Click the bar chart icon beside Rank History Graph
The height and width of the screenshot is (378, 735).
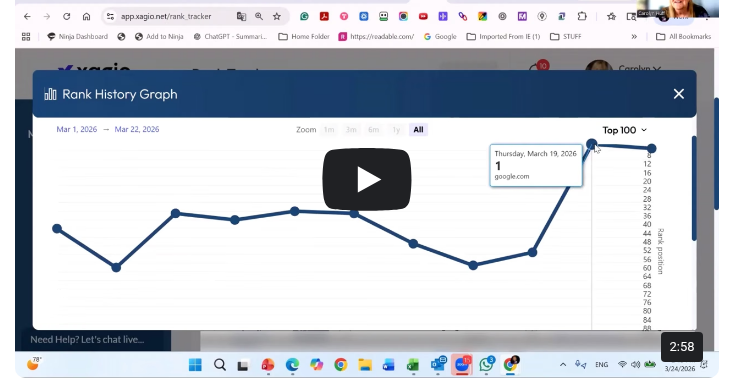(50, 94)
